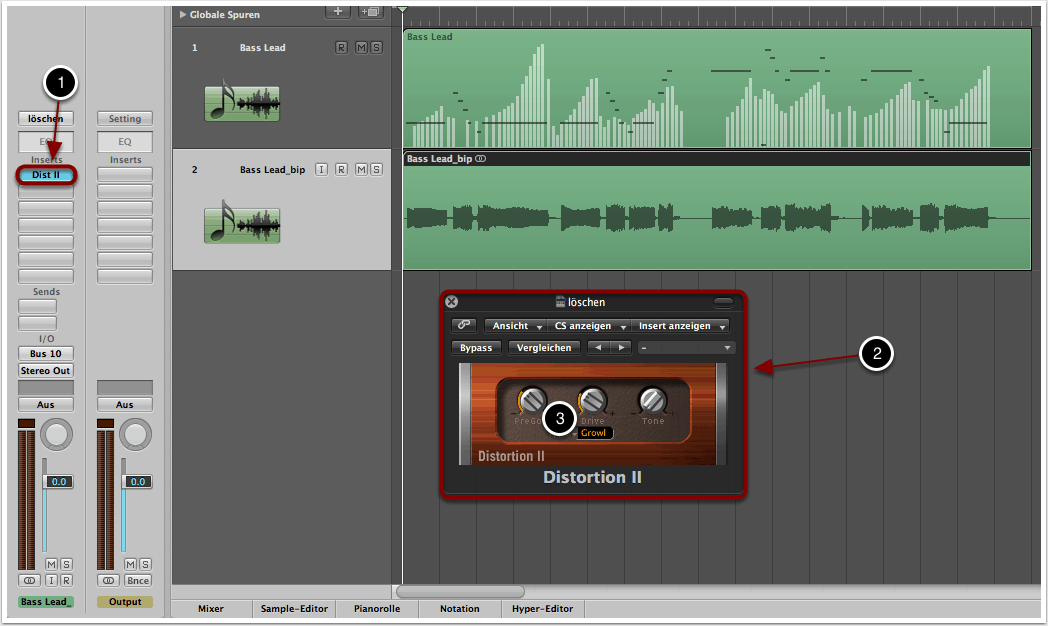
Task: Expand the Globale Spuren disclosure triangle
Action: [182, 15]
